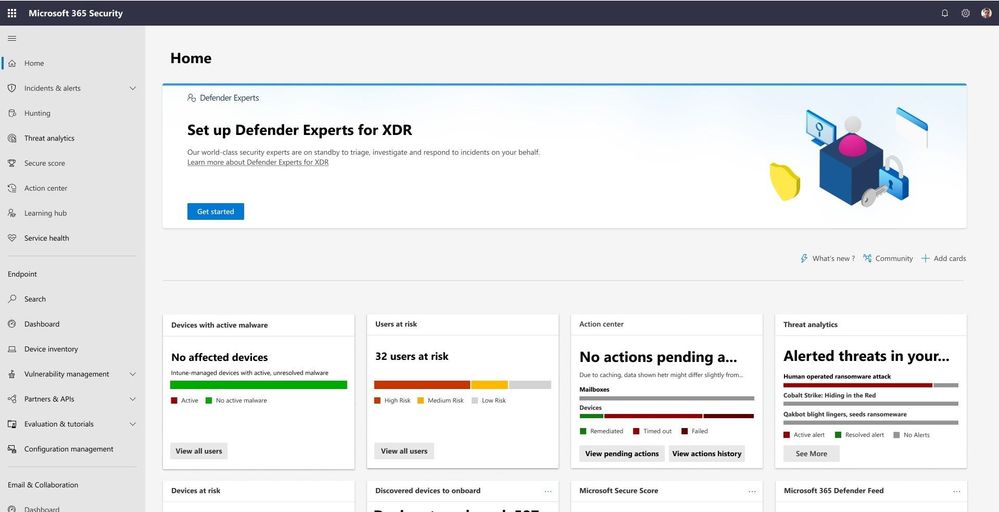Open notifications bell icon
Screen dimensions: 999x512
(x=945, y=13)
